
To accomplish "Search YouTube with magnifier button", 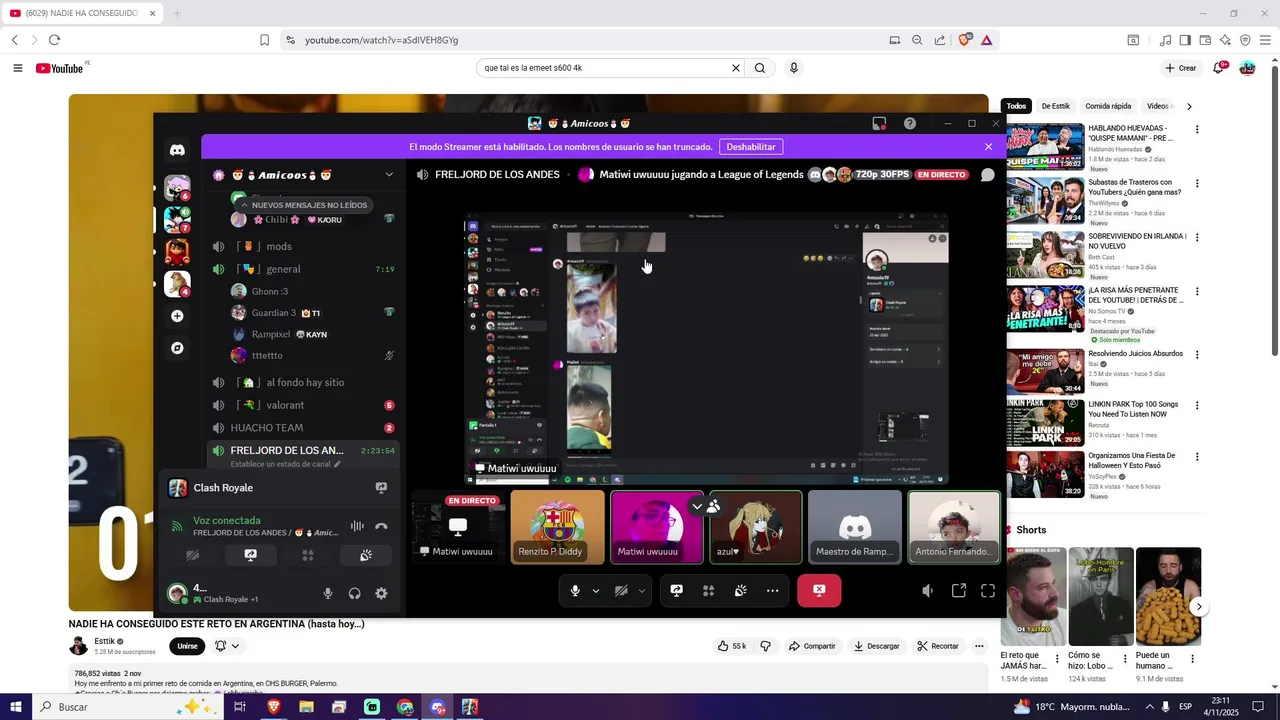I will click(760, 68).
